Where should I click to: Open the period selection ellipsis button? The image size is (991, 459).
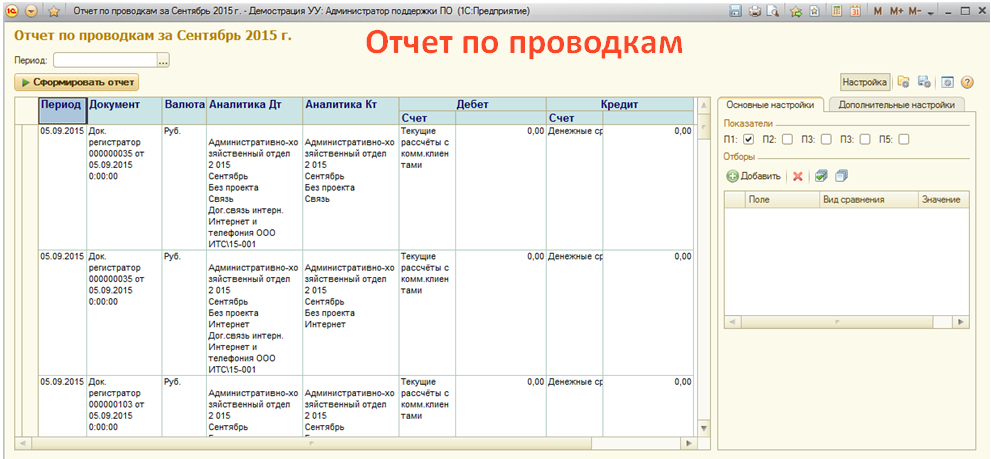(163, 61)
